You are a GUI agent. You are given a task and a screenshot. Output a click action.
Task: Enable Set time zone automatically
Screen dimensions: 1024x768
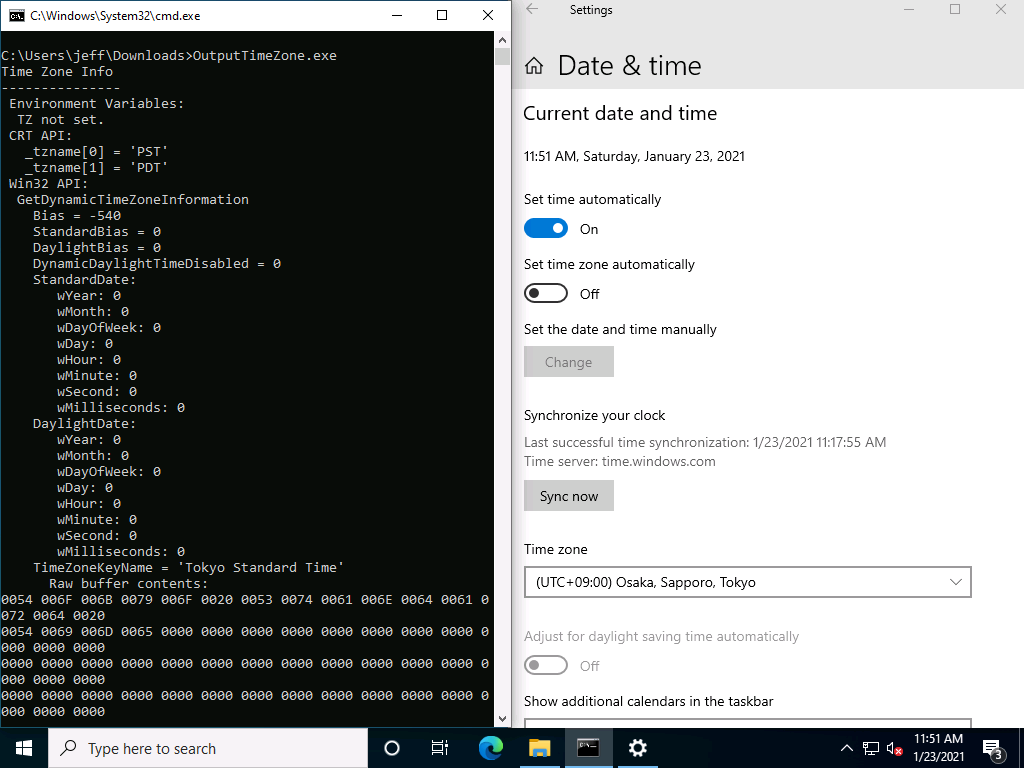tap(546, 294)
